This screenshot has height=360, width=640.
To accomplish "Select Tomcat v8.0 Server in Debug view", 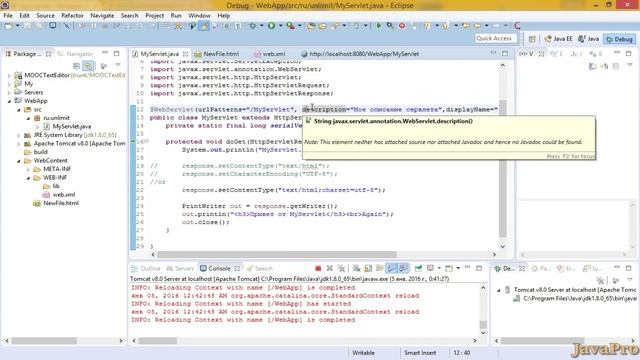I will pyautogui.click(x=570, y=290).
